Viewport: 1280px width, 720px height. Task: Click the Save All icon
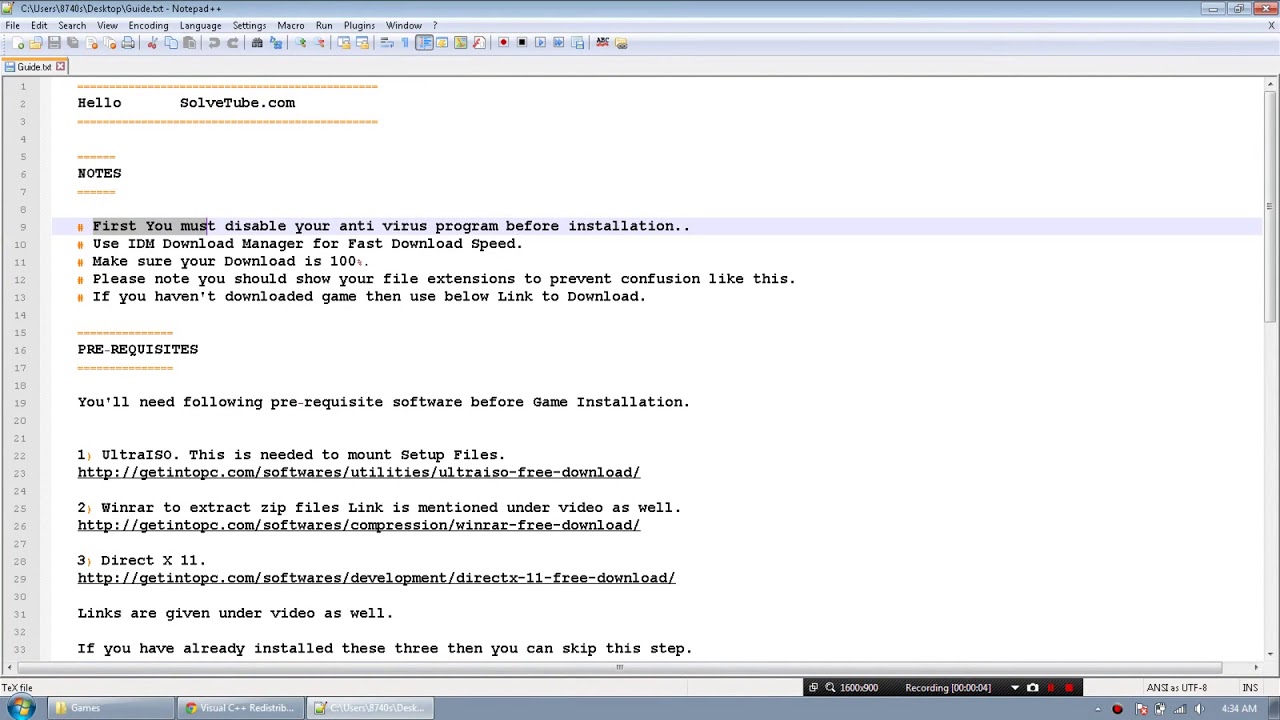pos(73,43)
